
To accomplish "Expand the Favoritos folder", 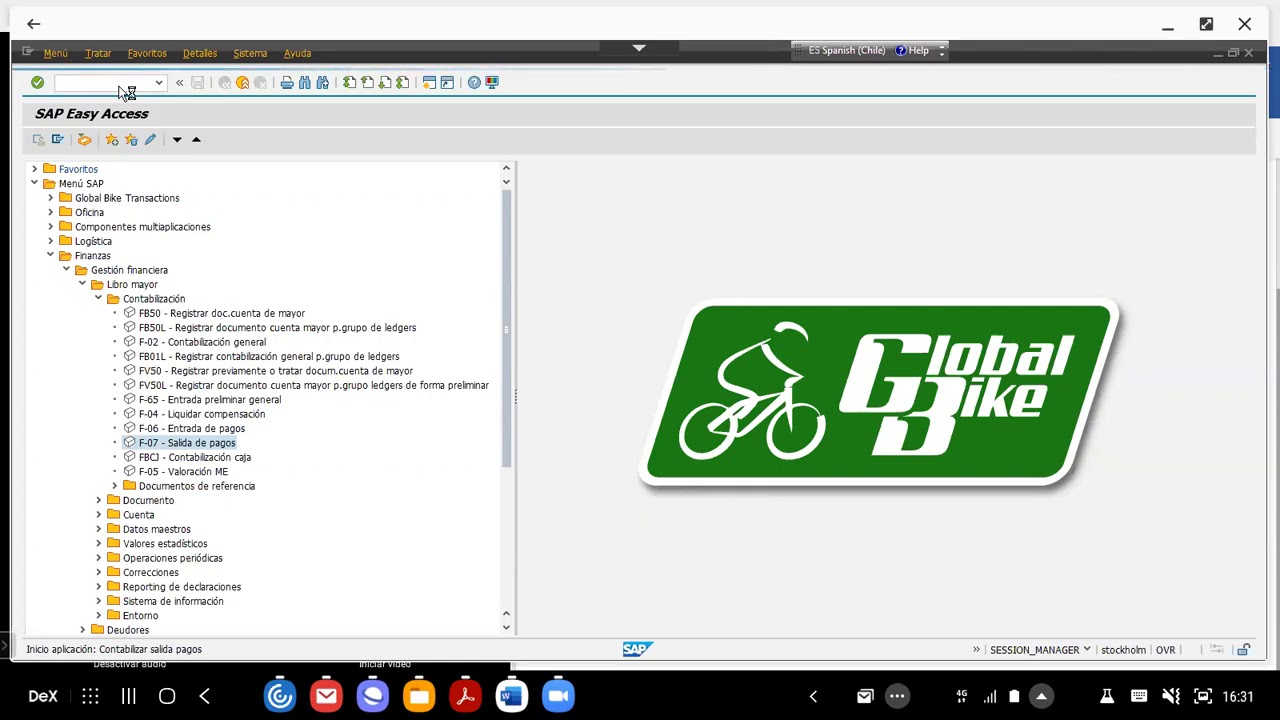I will [x=35, y=169].
